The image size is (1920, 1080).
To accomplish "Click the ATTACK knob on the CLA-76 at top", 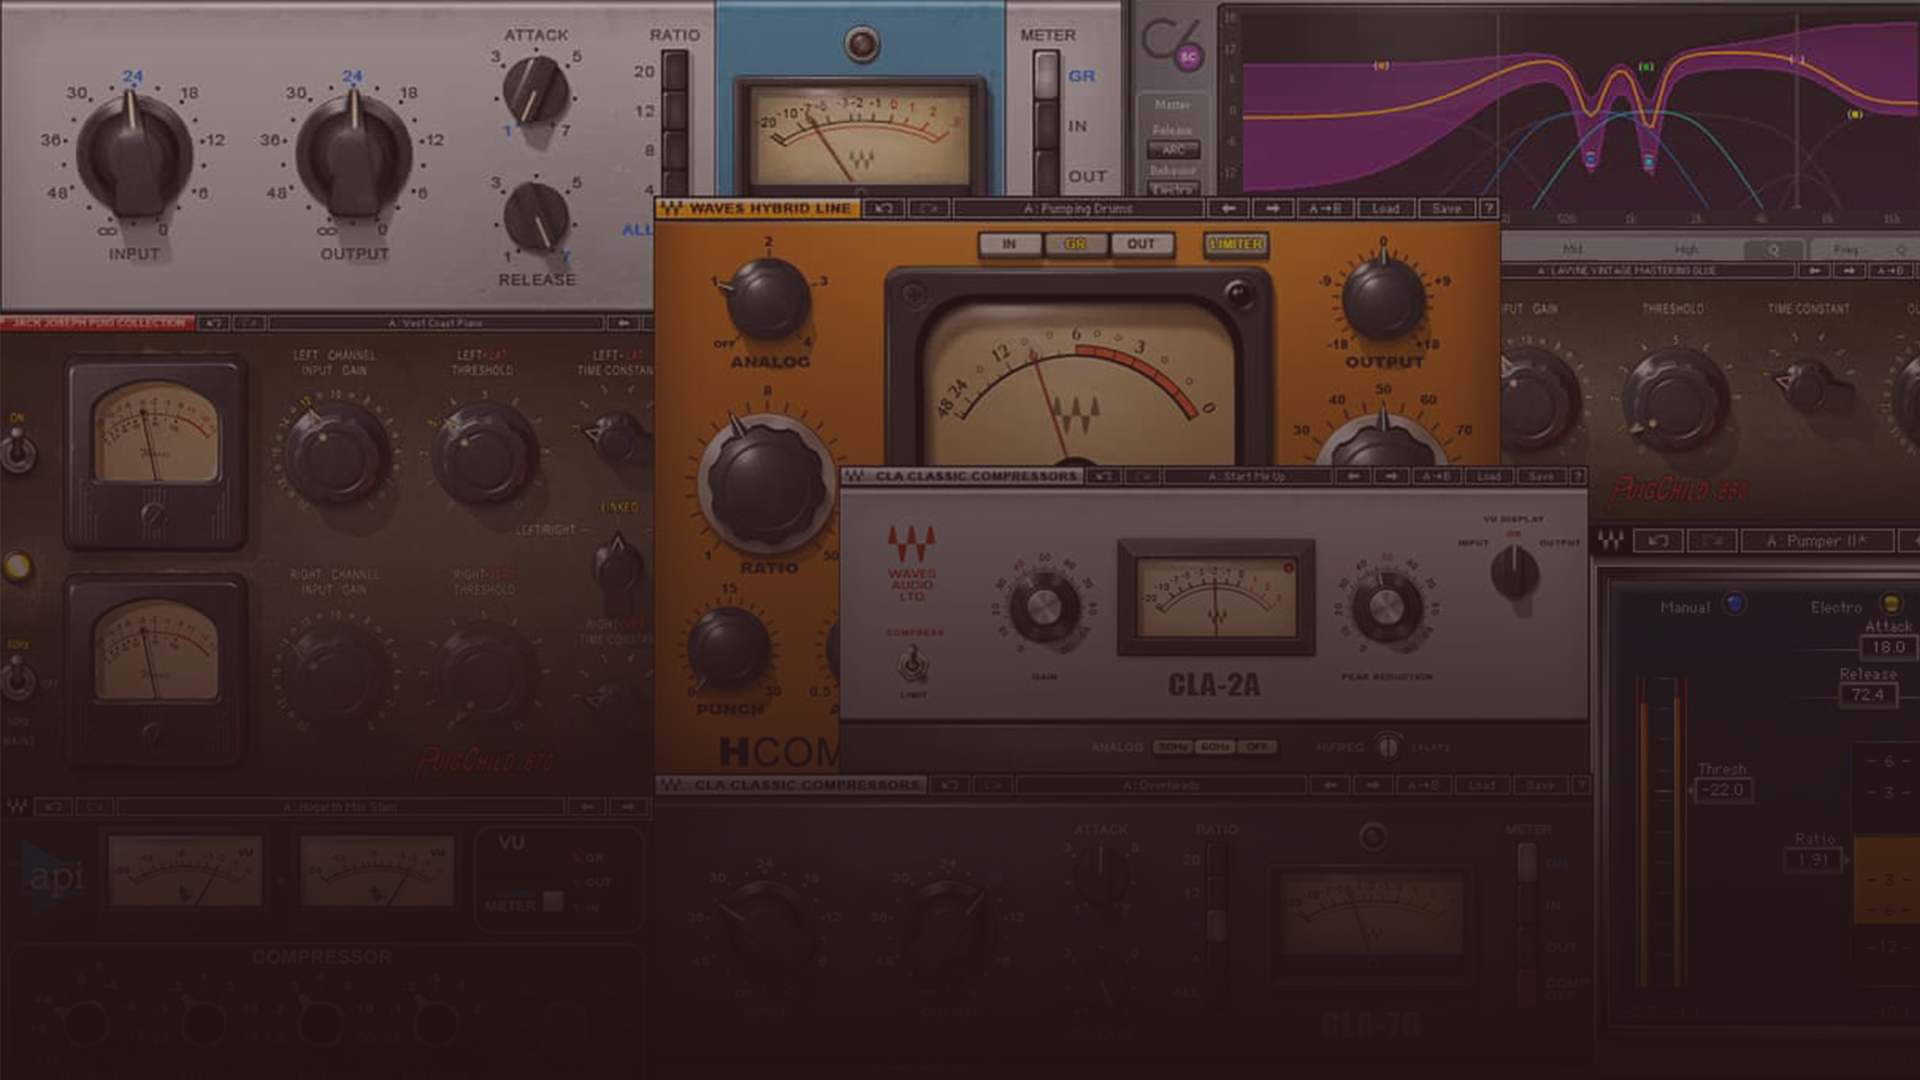I will (x=536, y=90).
